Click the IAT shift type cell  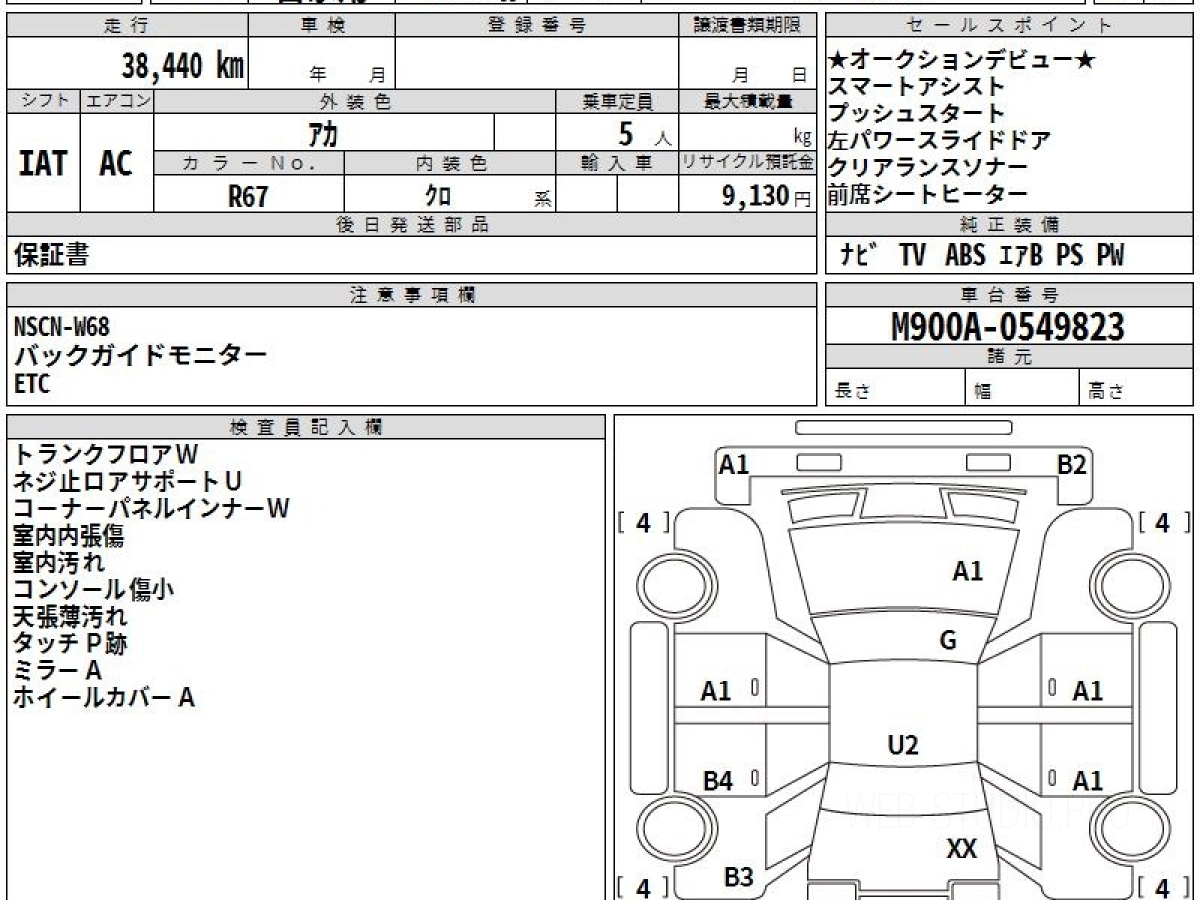coord(43,163)
